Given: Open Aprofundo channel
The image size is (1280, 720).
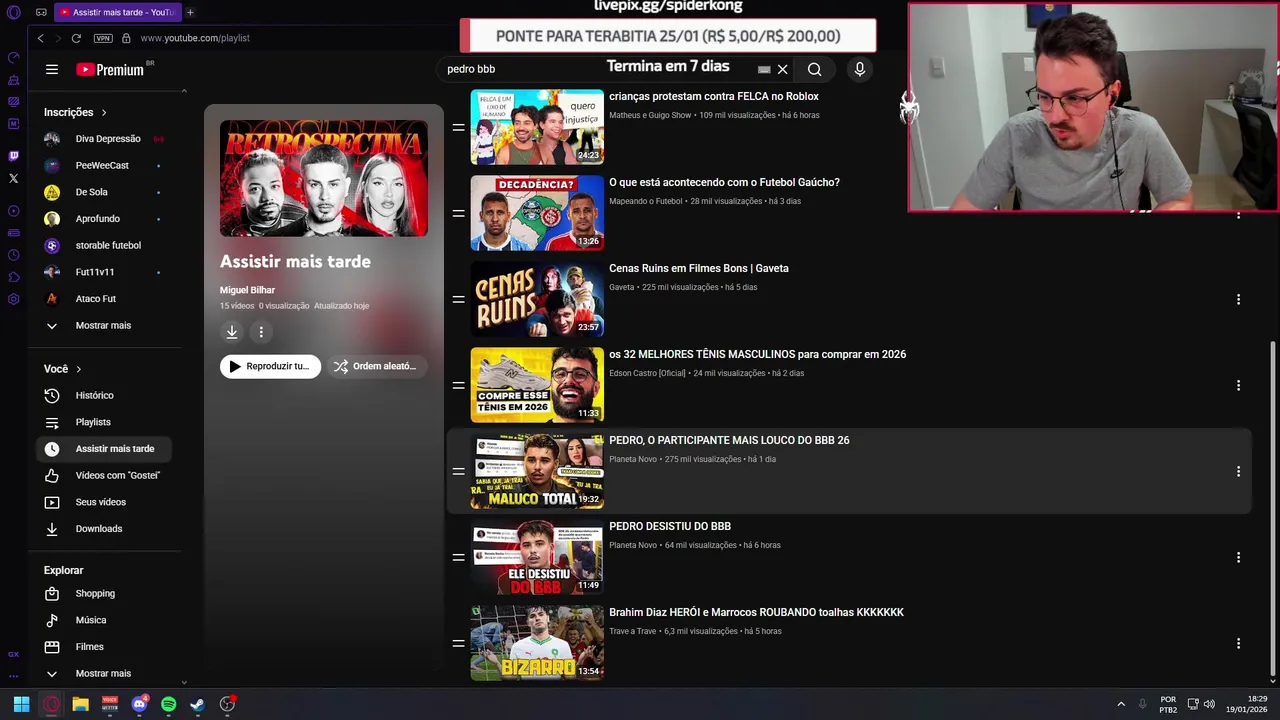Looking at the screenshot, I should point(104,218).
